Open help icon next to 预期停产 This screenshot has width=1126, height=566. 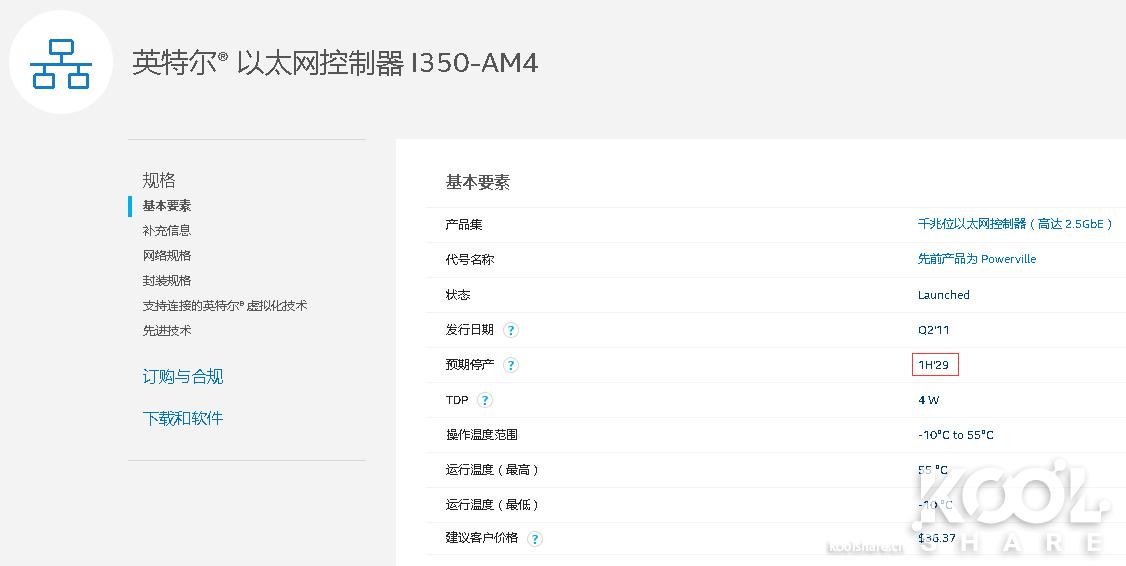pyautogui.click(x=511, y=365)
